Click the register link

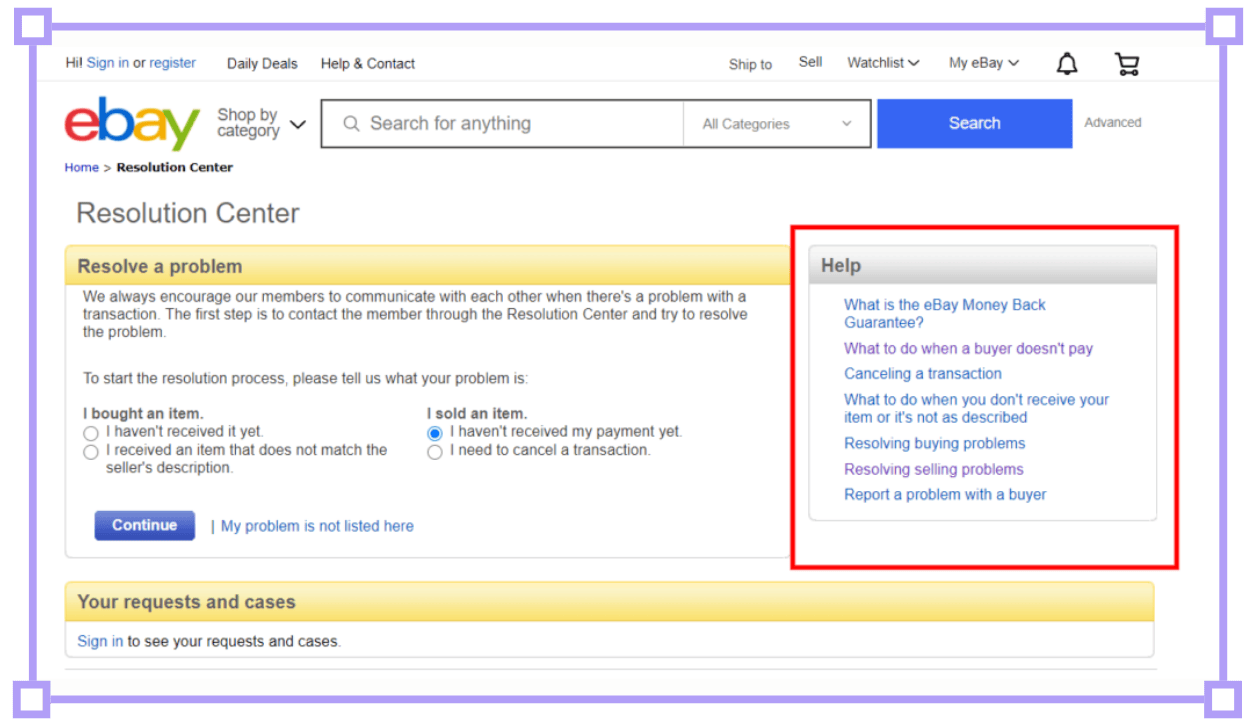point(173,62)
